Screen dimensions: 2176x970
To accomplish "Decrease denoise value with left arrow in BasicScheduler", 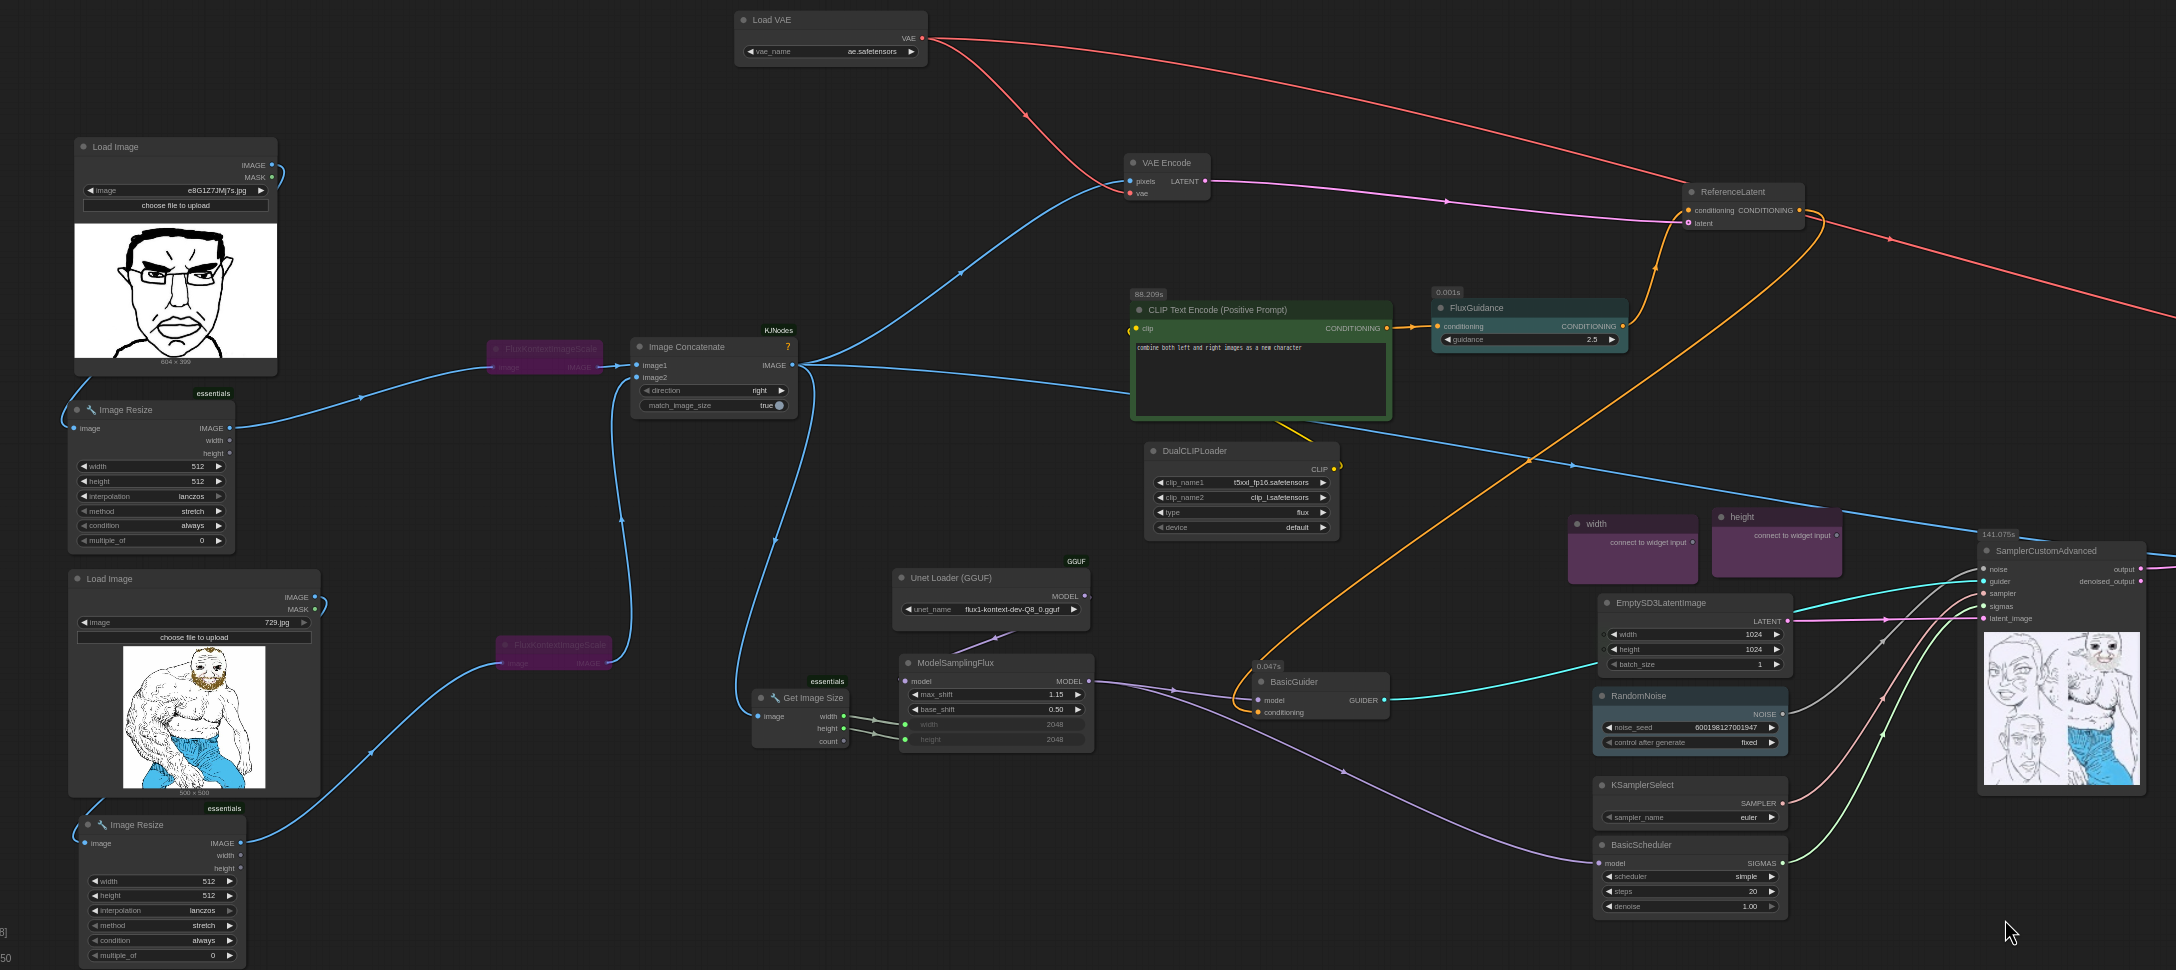I will pyautogui.click(x=1608, y=907).
